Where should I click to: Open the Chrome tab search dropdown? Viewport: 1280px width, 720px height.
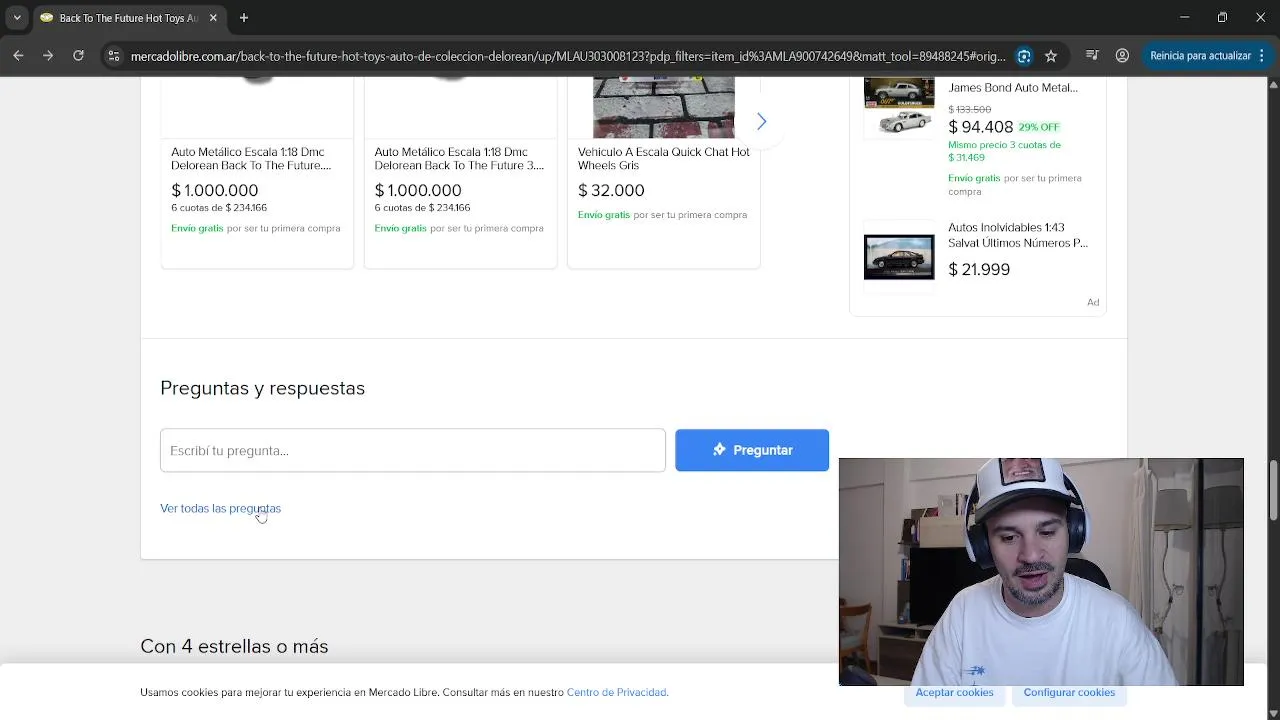(17, 17)
